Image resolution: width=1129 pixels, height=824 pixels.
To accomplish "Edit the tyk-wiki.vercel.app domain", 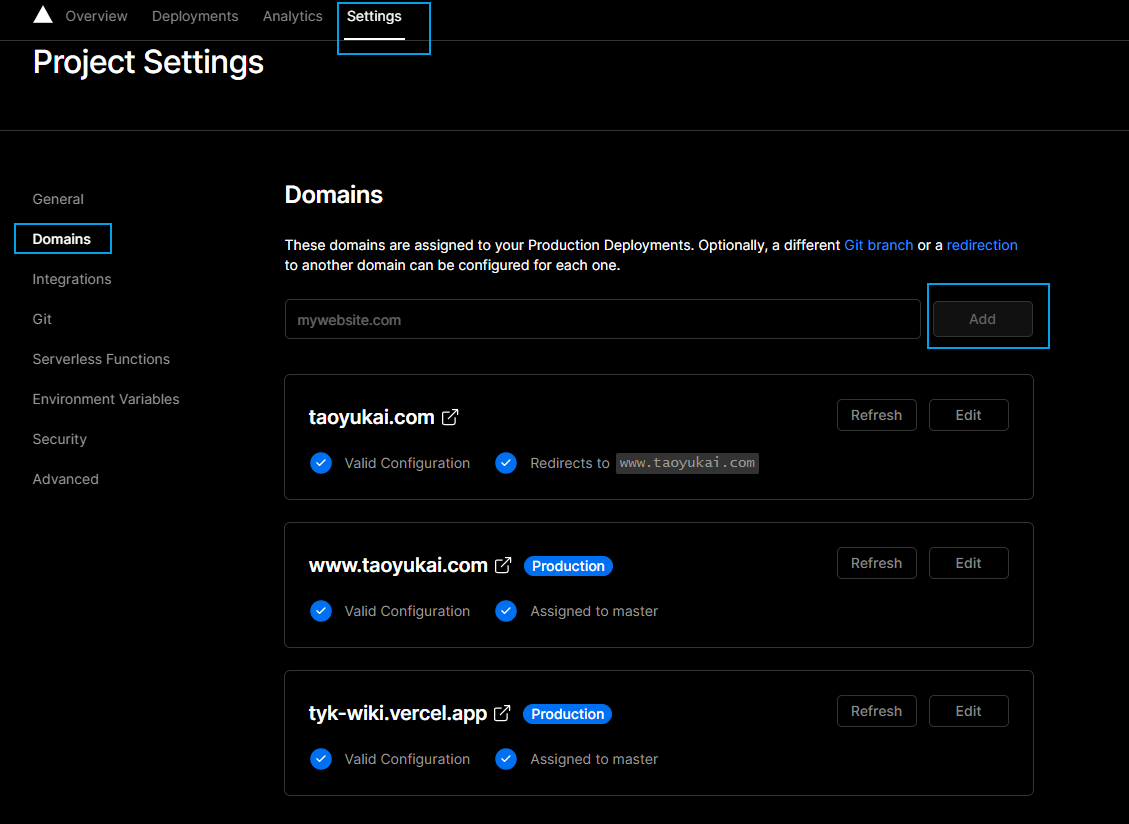I will [x=968, y=711].
